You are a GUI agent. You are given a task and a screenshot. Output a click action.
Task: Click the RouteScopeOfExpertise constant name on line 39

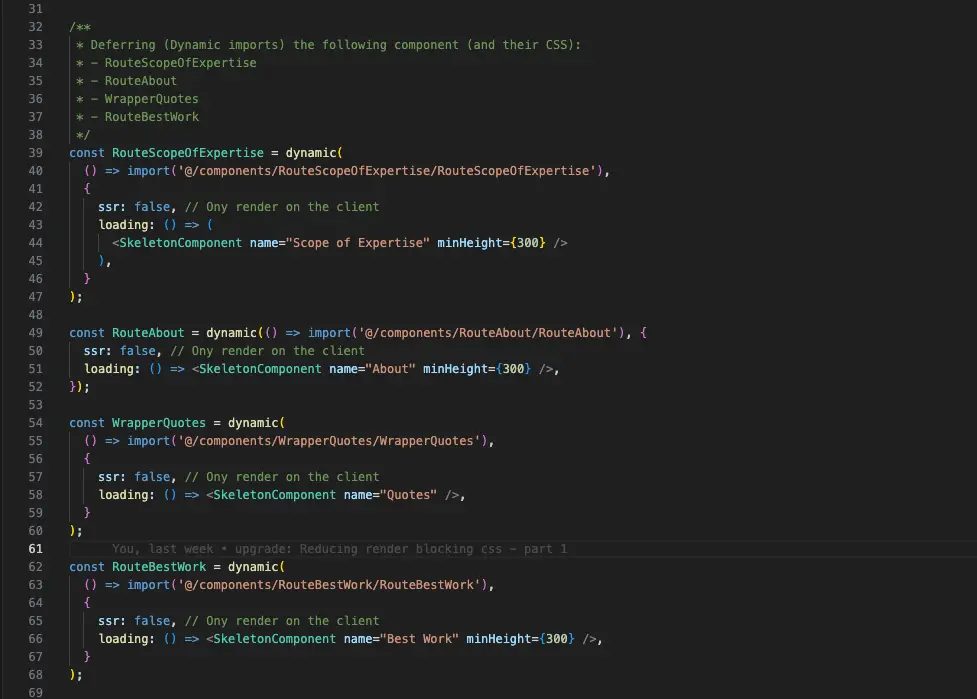(188, 153)
